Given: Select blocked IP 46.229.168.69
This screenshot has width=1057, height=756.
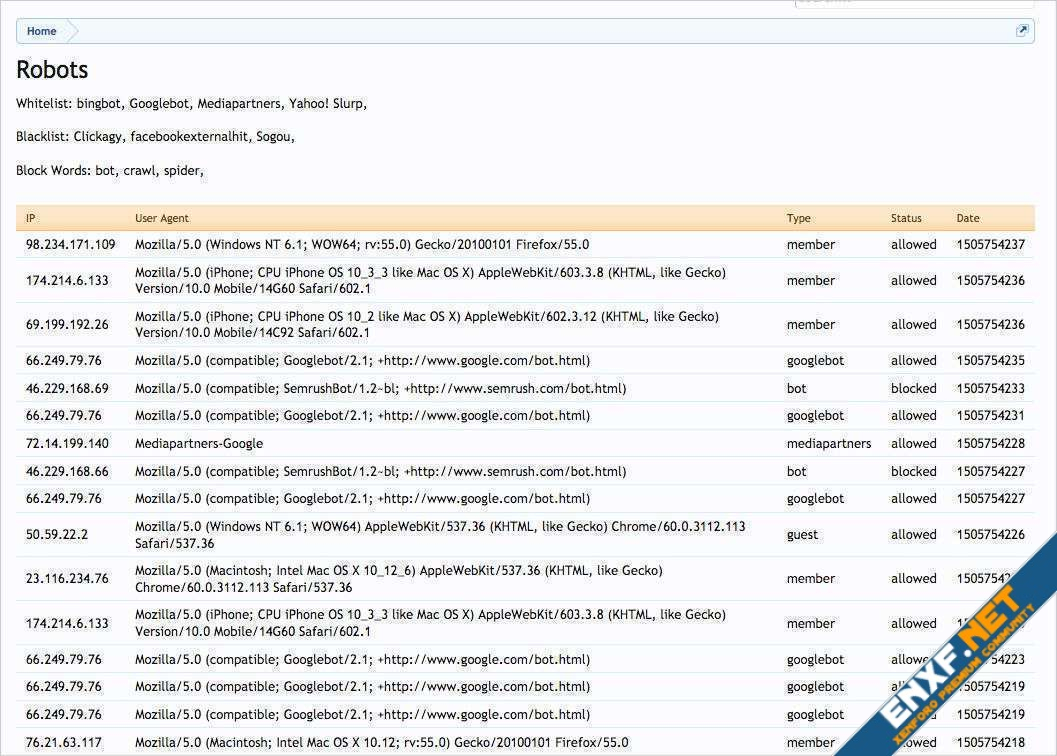Looking at the screenshot, I should [x=67, y=388].
